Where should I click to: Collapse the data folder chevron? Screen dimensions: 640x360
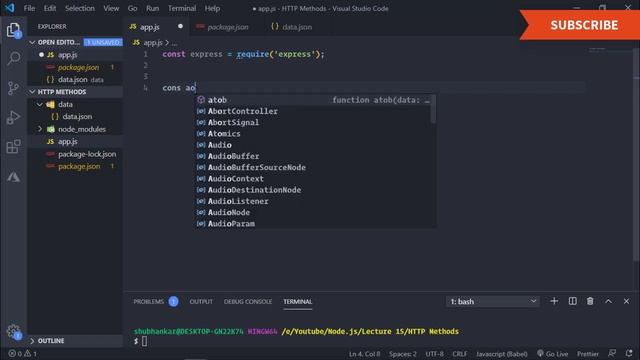coord(40,104)
